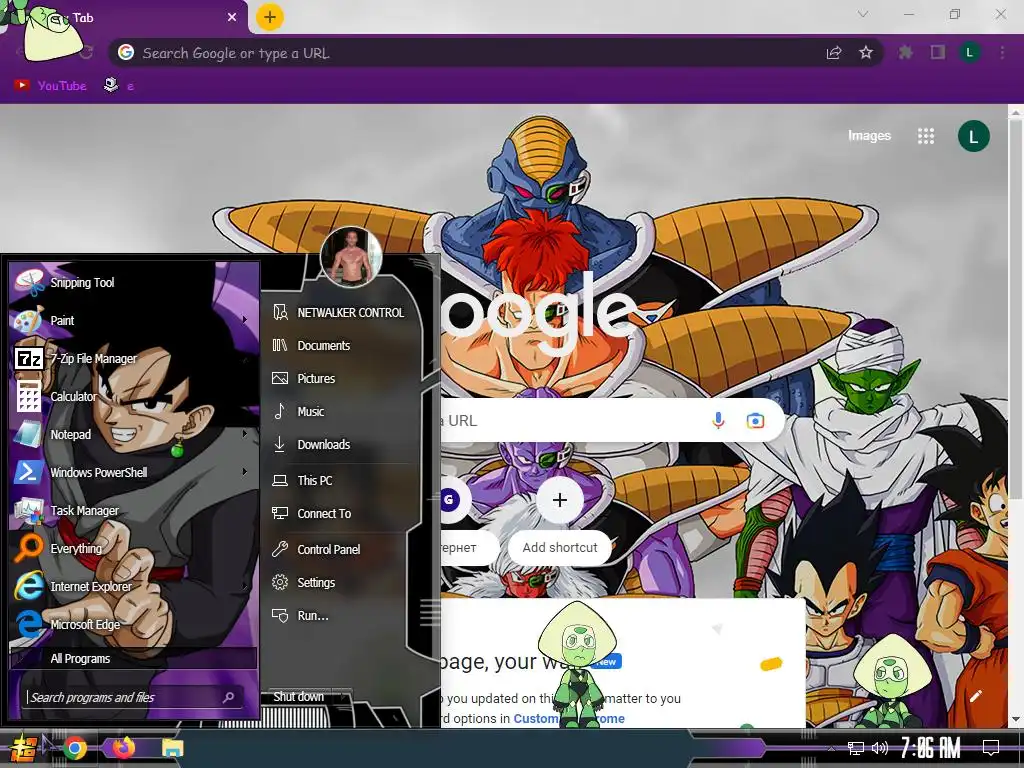Screen dimensions: 1024x768
Task: Open Customize Chrome link
Action: tap(569, 718)
